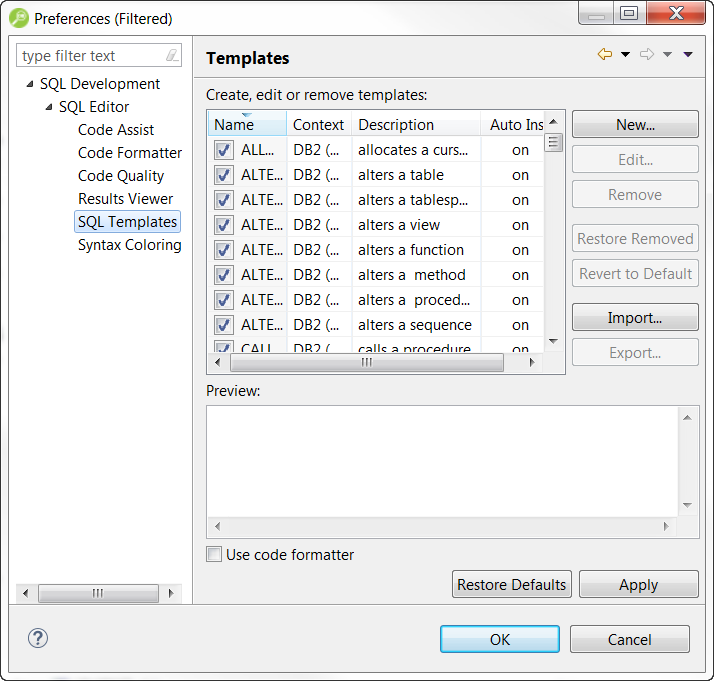Enable Use code formatter checkbox
This screenshot has height=681, width=714.
[x=214, y=555]
